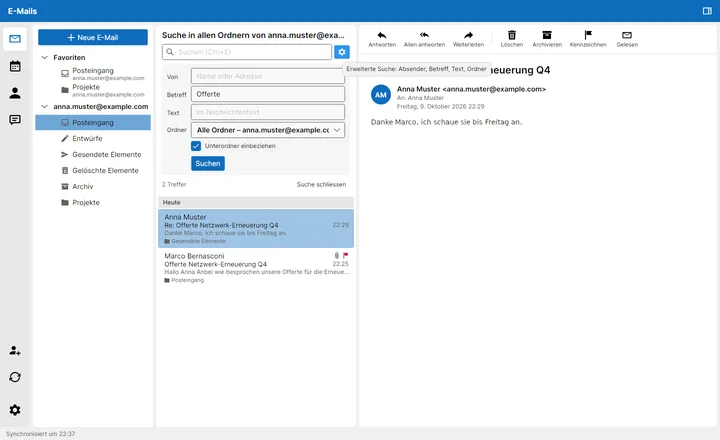Click heading 'Suche in allen Ordnern von anna.muster@exa...'
This screenshot has width=720, height=440.
click(x=253, y=35)
